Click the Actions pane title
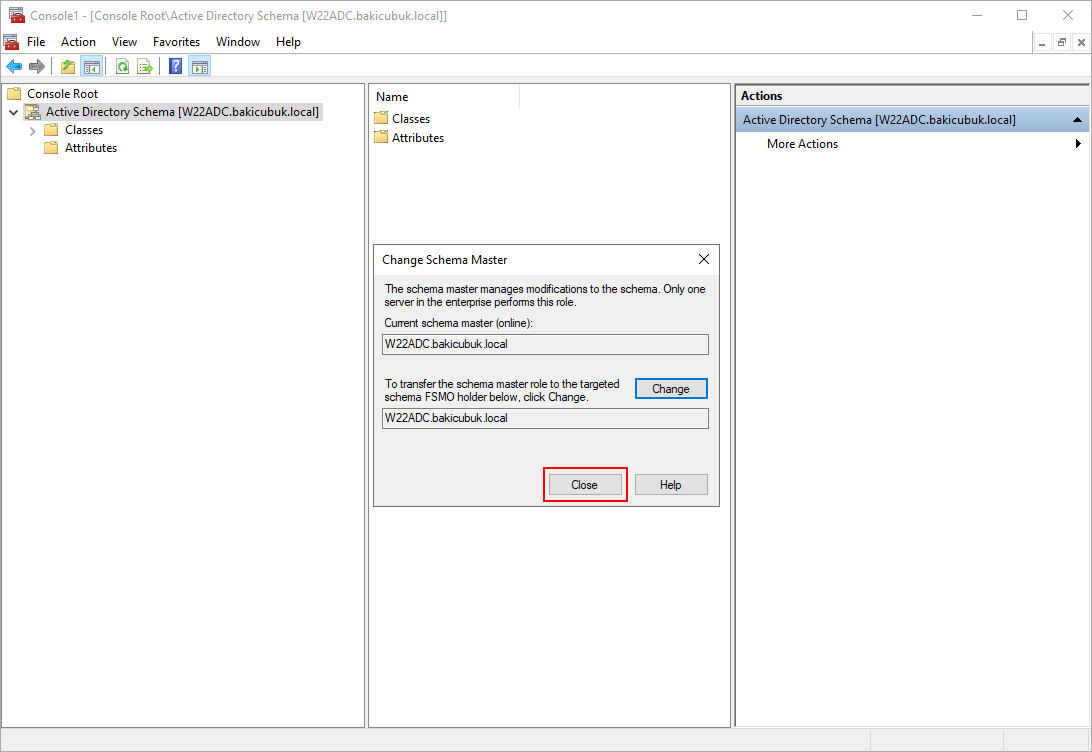 (761, 96)
